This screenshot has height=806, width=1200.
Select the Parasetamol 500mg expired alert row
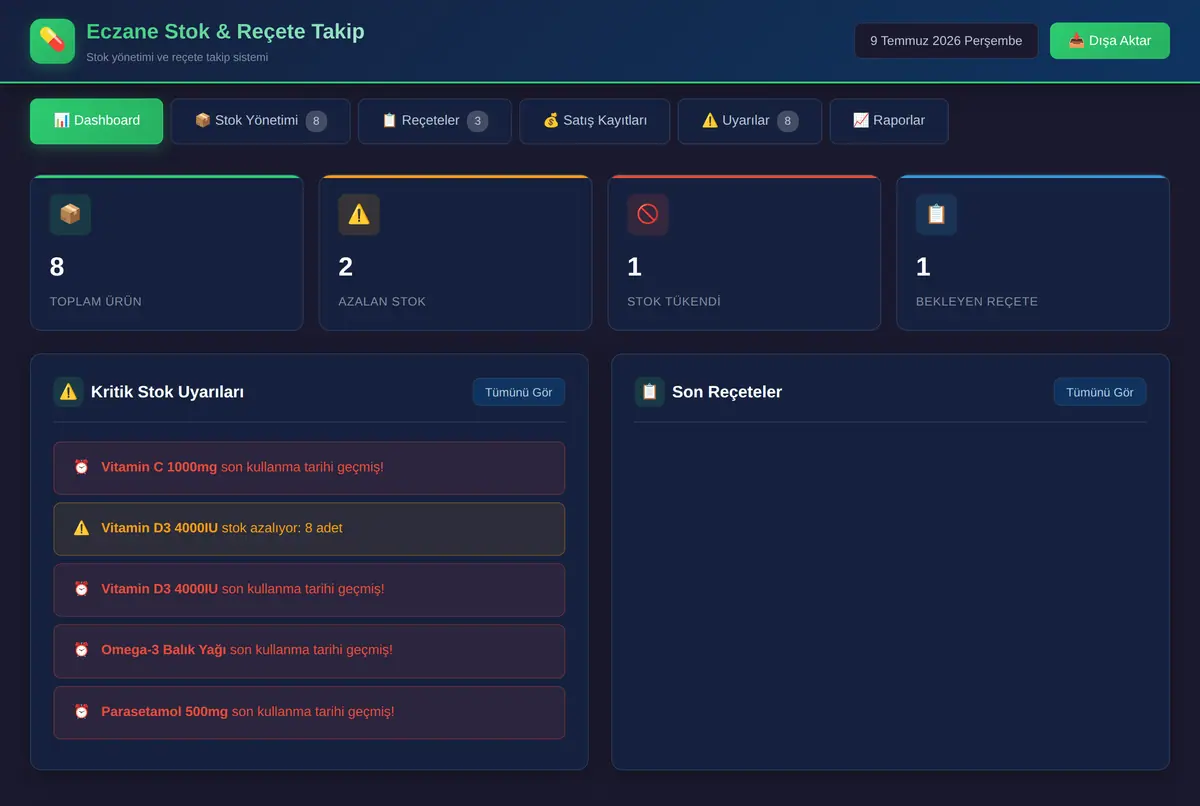pos(309,712)
